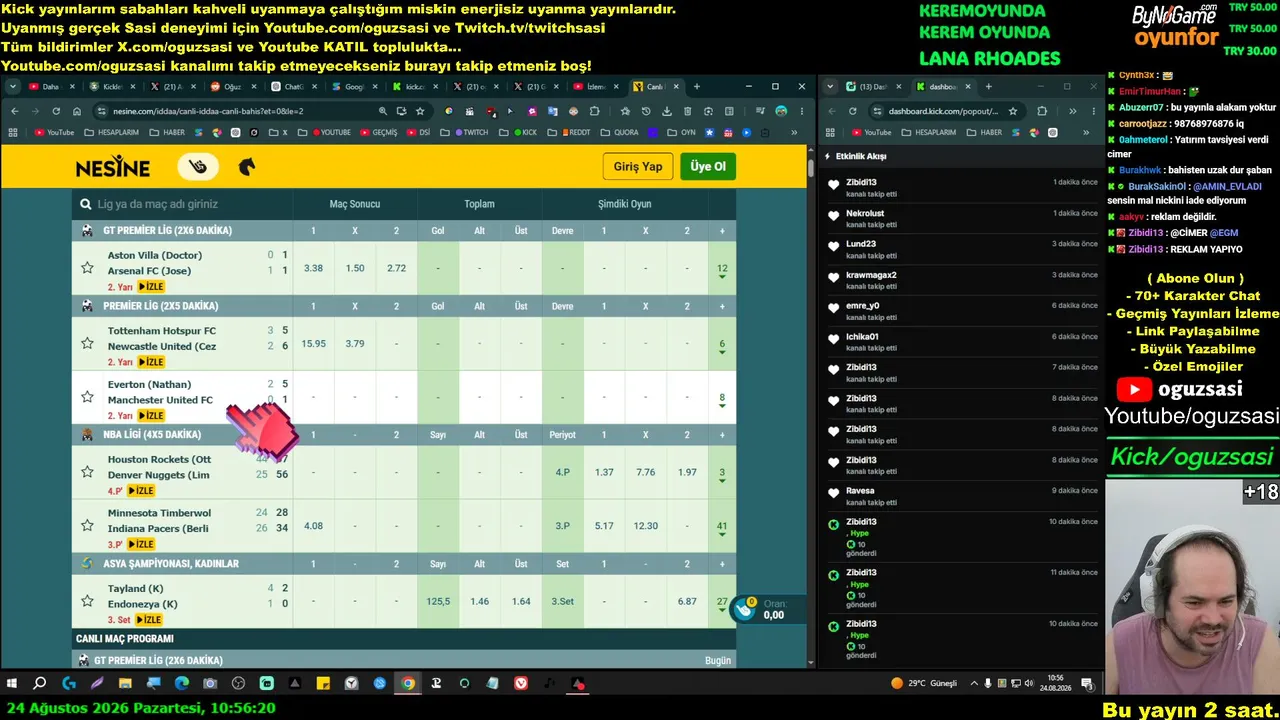
Task: Star the Tayland vs Endonezya match
Action: (x=87, y=601)
